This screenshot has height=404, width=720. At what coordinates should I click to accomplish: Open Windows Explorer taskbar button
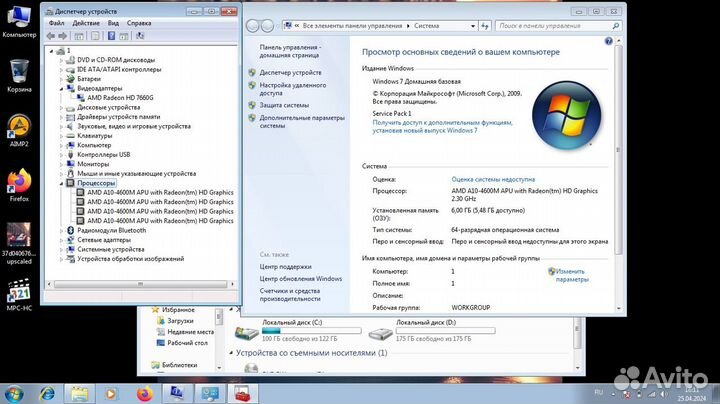pos(79,394)
